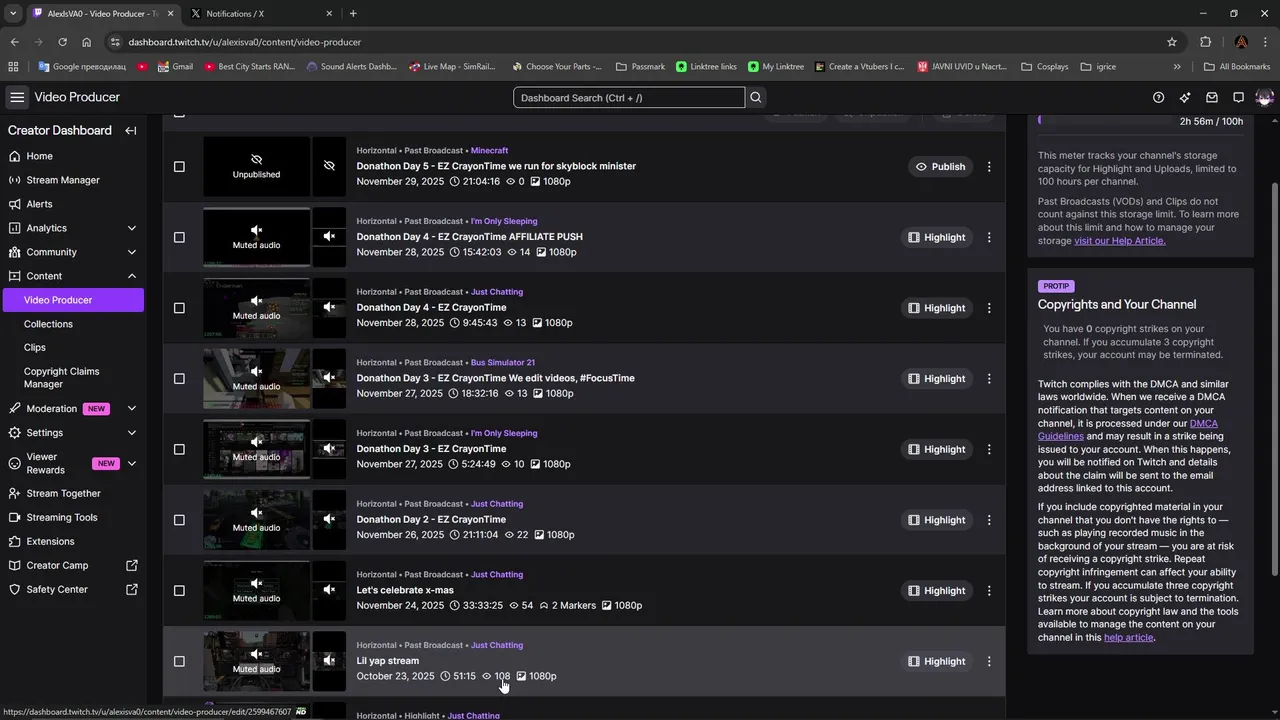The height and width of the screenshot is (720, 1280).
Task: Expand the Settings section
Action: tap(132, 432)
